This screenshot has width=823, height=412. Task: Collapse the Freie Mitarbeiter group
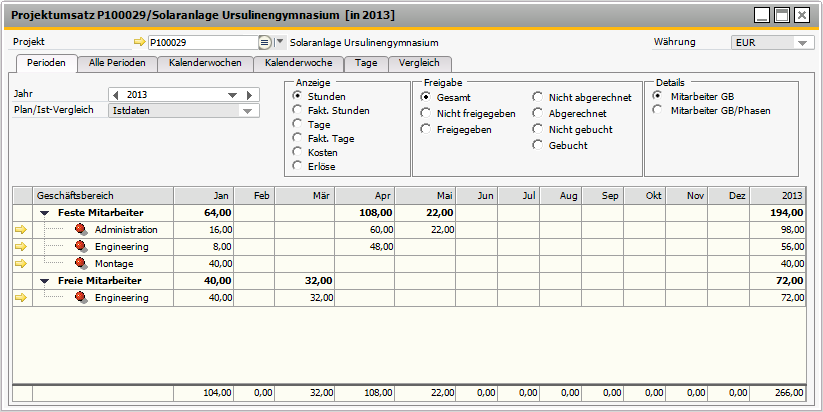pos(45,281)
